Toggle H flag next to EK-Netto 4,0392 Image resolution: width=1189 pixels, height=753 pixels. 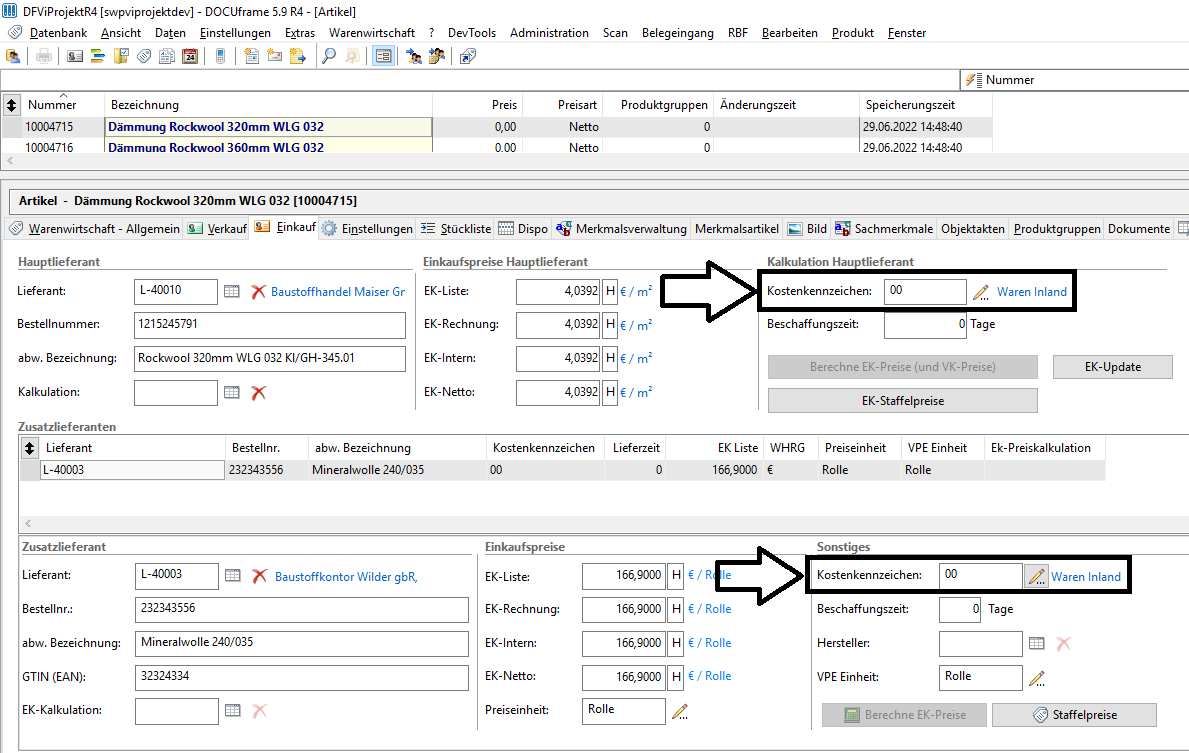610,392
